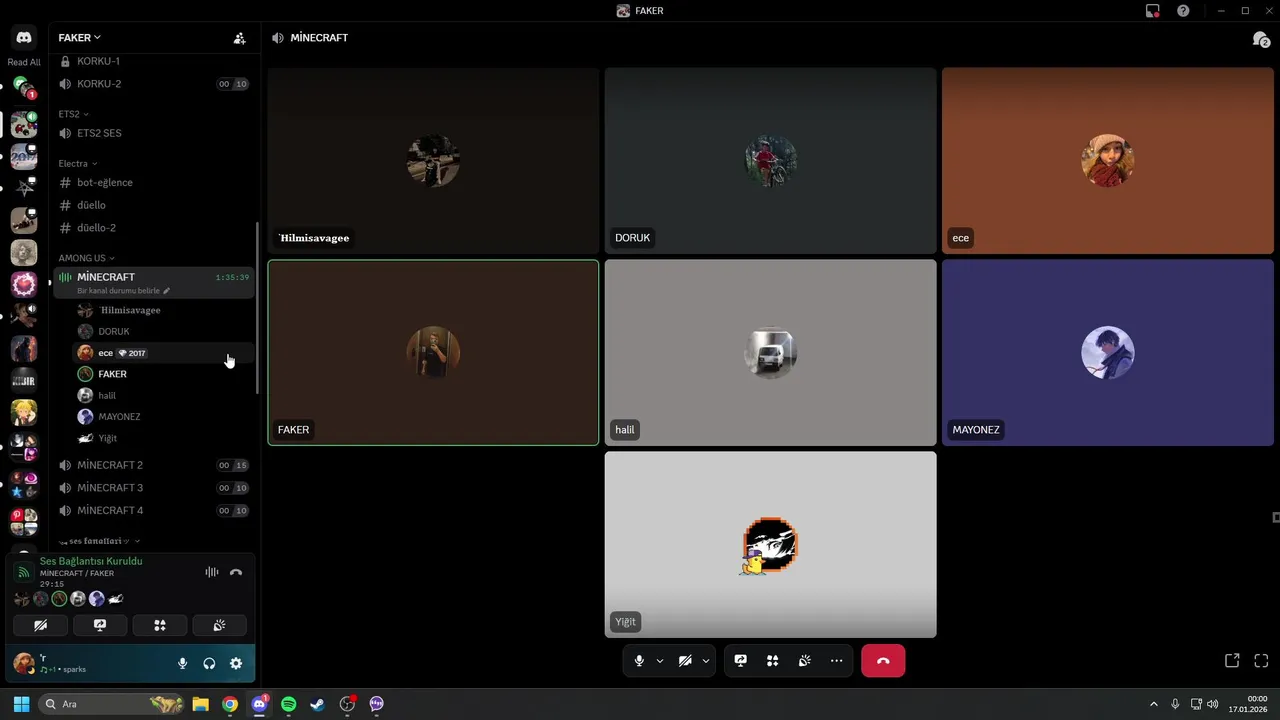
Task: Open Google Chrome from the taskbar
Action: (x=230, y=704)
